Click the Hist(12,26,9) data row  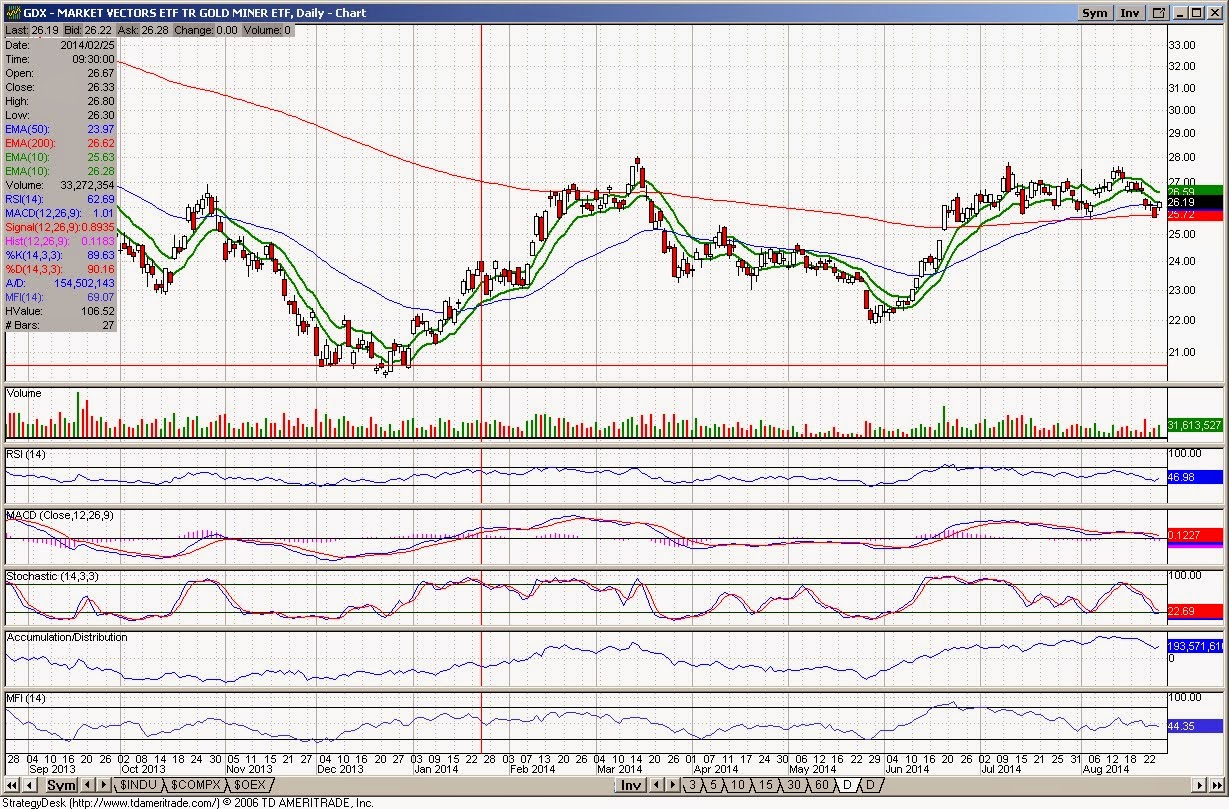(x=60, y=241)
